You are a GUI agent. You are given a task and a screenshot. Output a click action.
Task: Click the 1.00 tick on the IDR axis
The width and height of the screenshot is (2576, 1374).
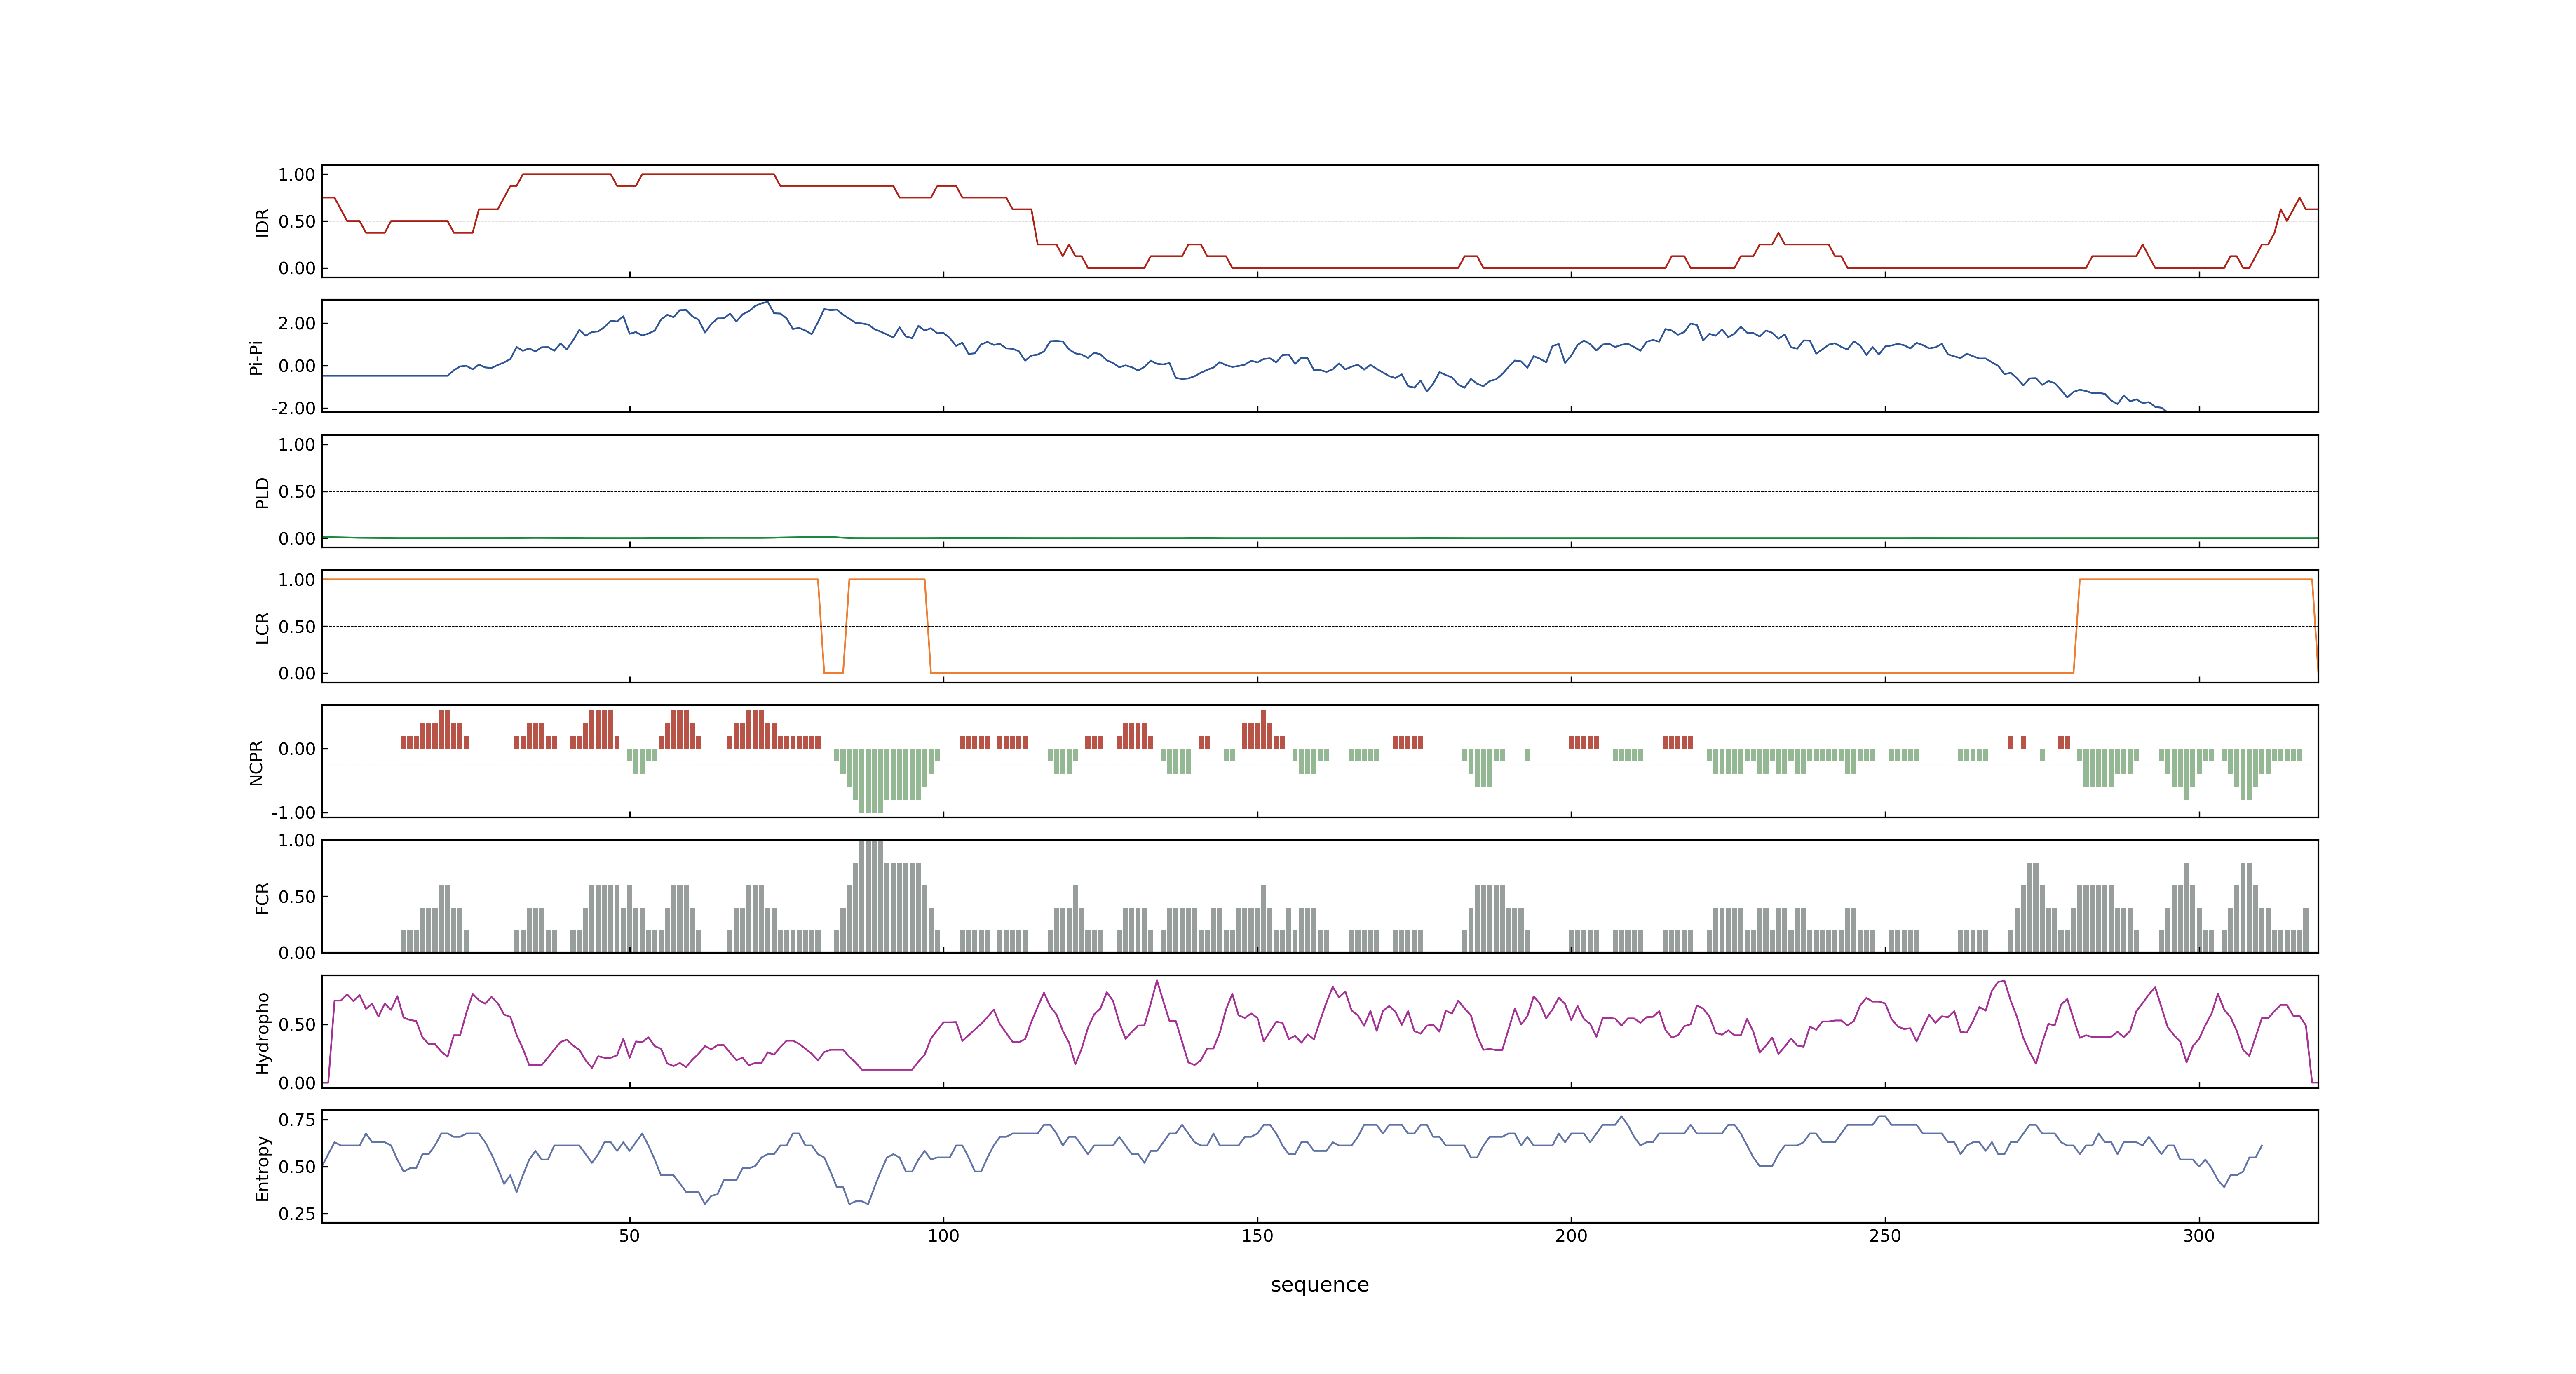click(x=297, y=175)
